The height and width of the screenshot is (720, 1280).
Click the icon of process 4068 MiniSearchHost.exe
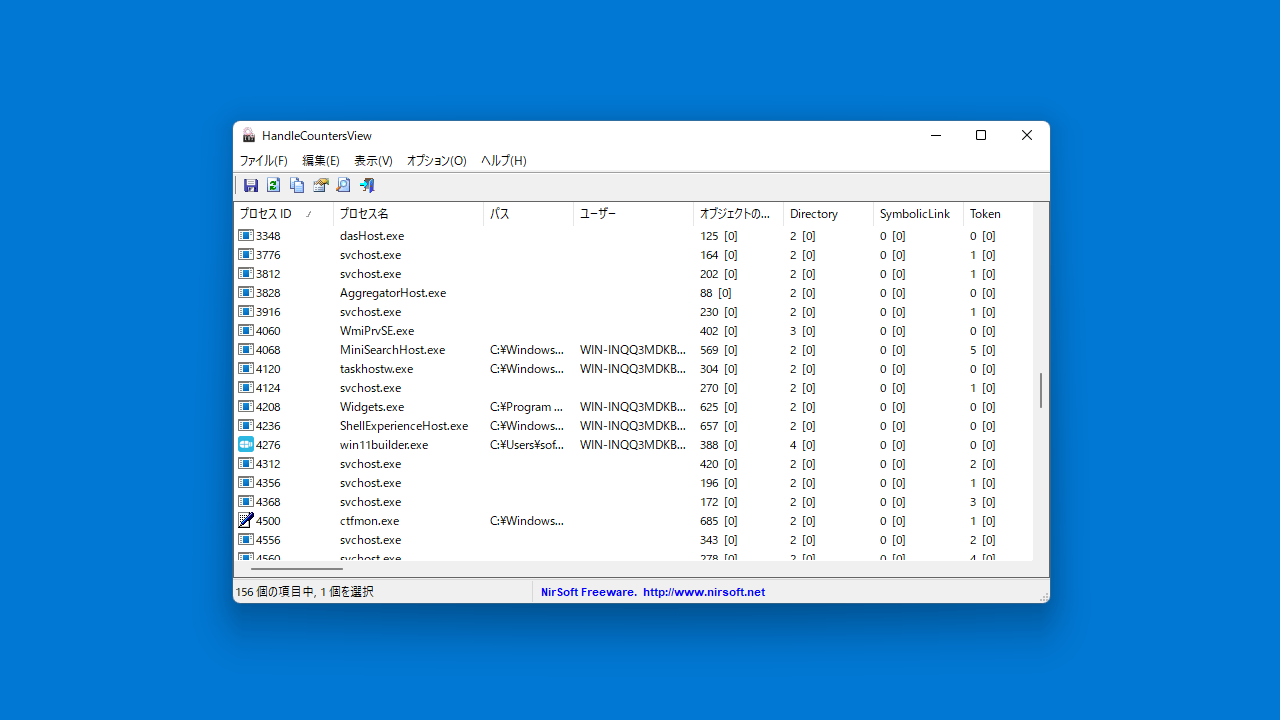(246, 349)
